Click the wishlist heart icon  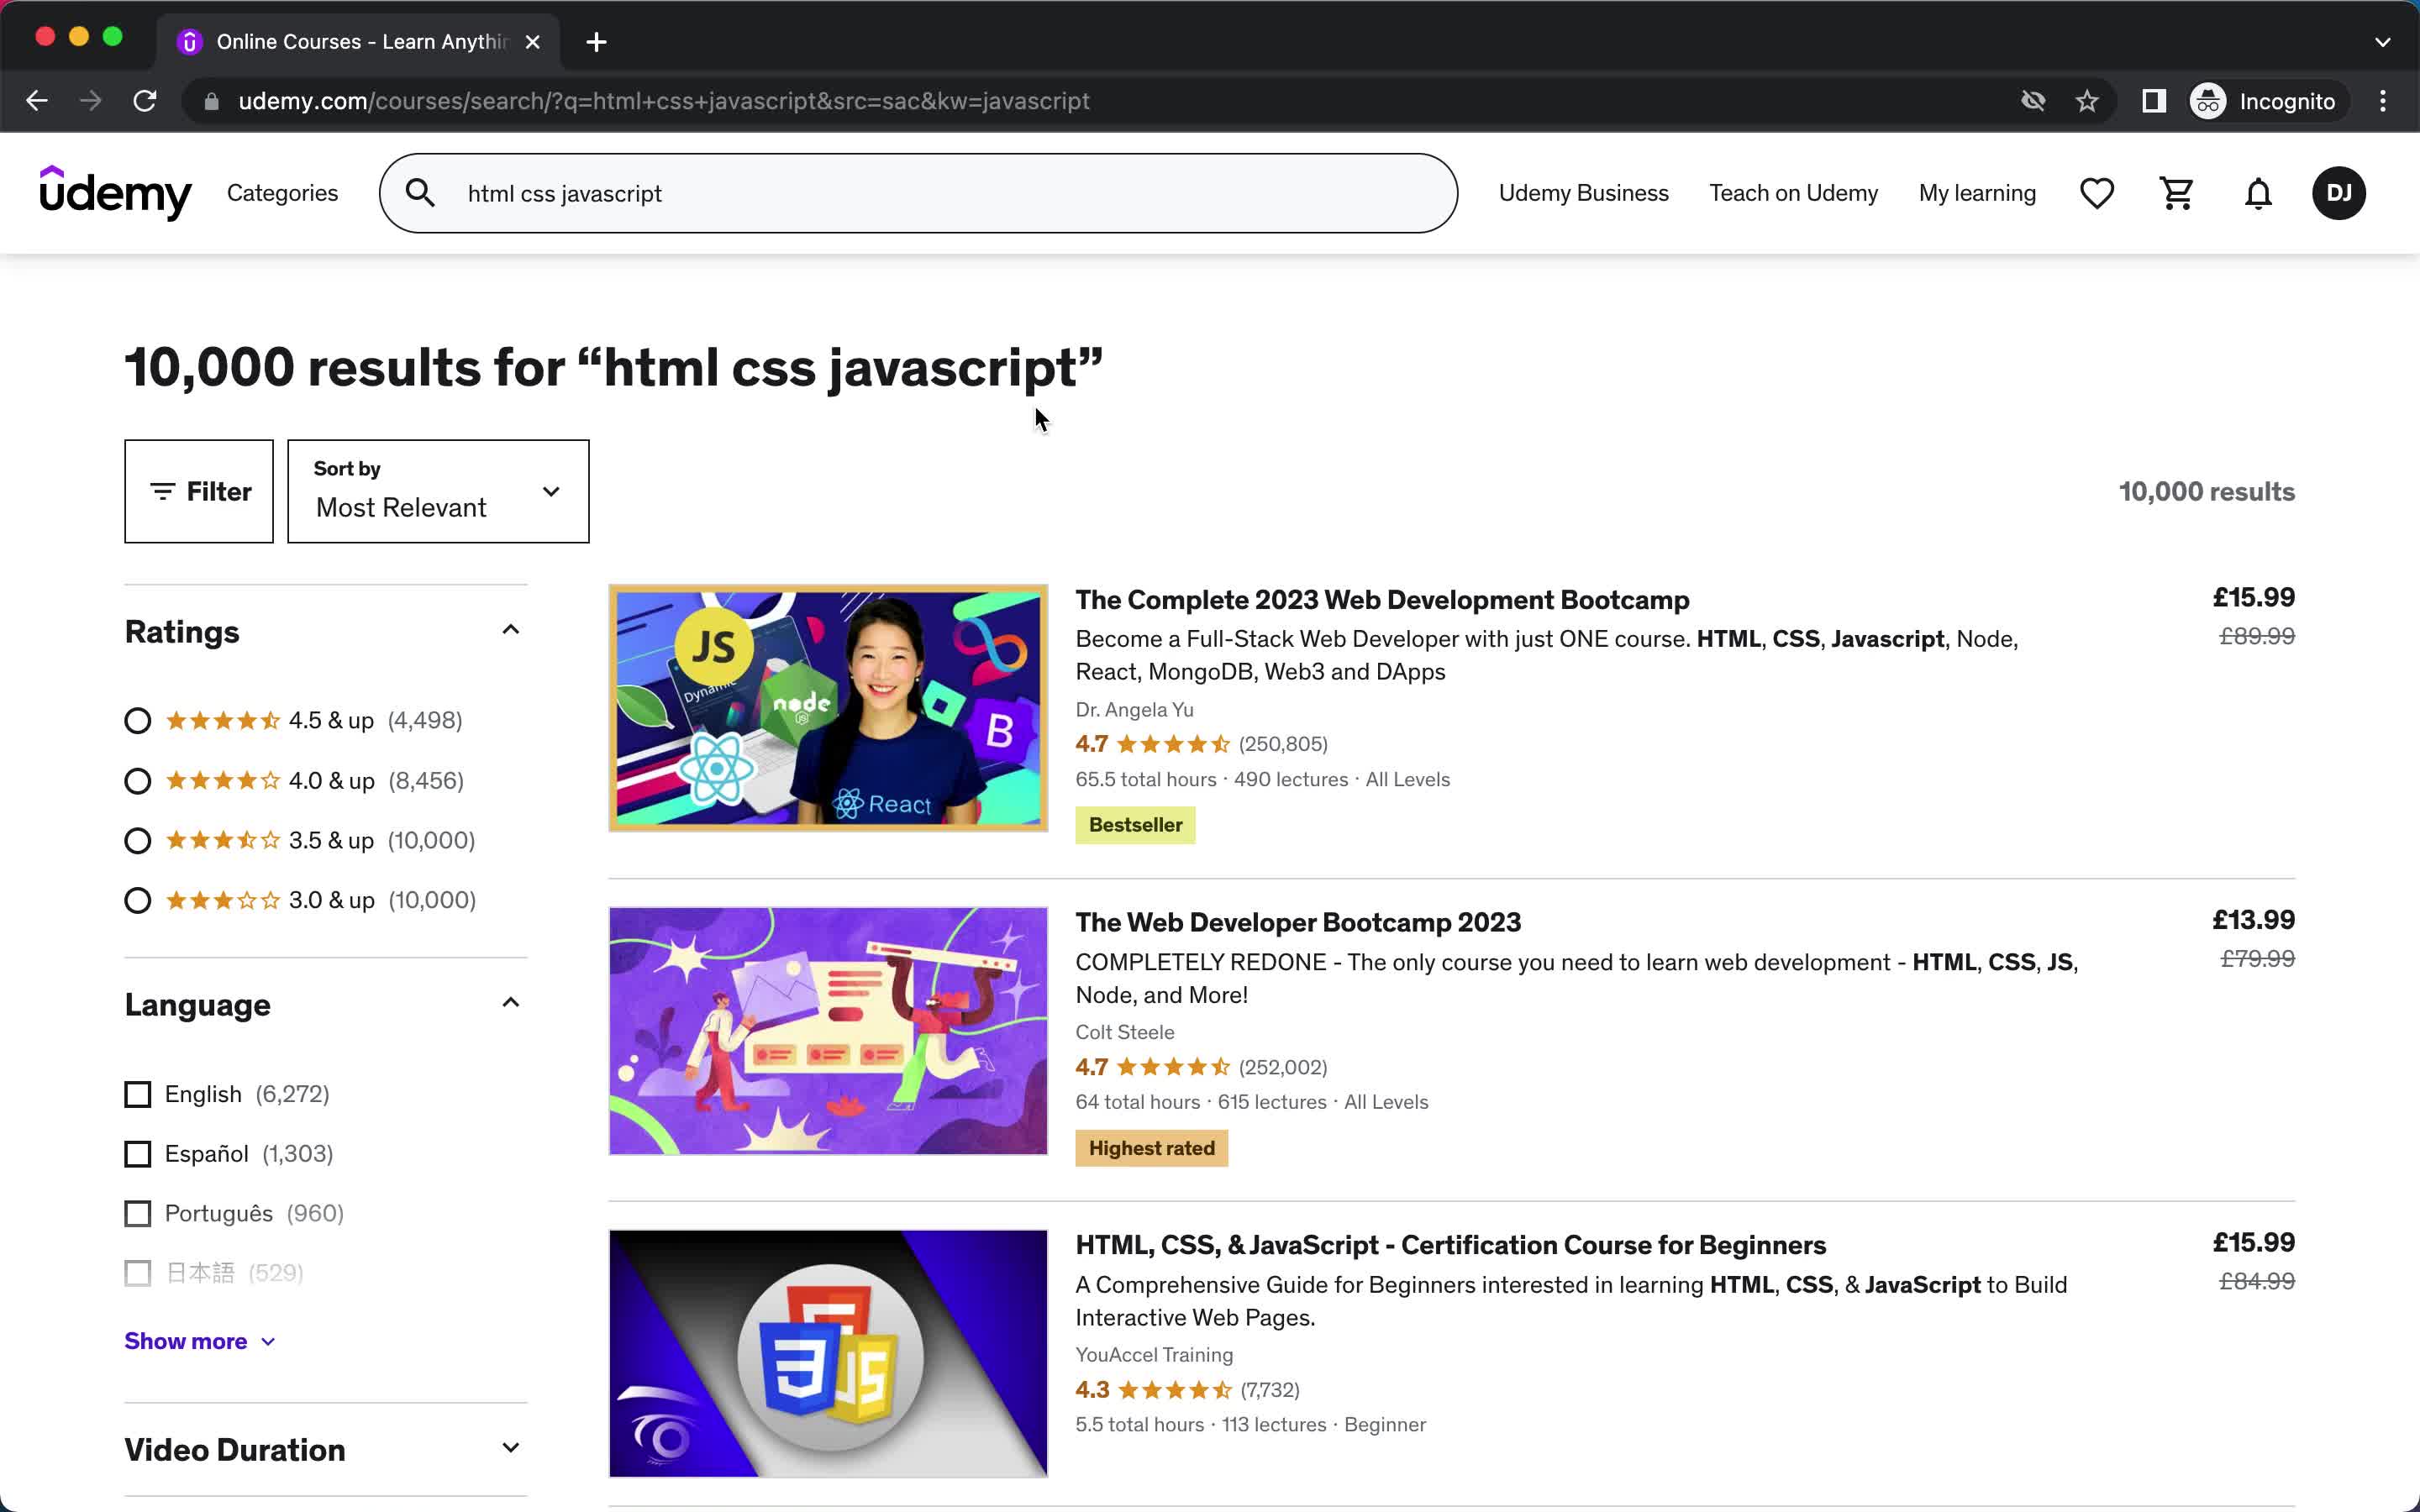coord(2097,192)
